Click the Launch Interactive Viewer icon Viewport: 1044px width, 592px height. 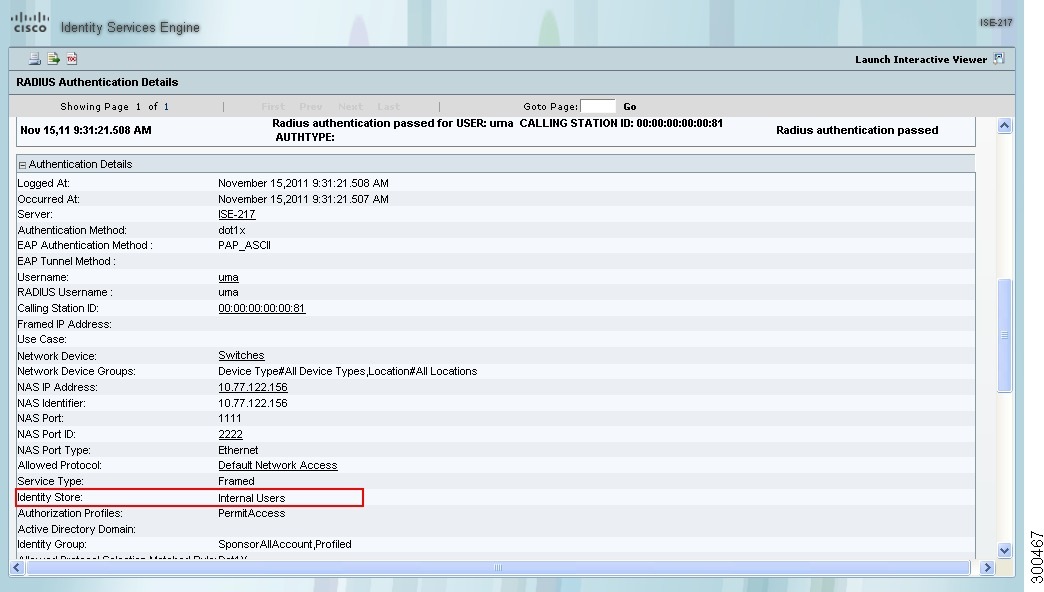coord(999,59)
